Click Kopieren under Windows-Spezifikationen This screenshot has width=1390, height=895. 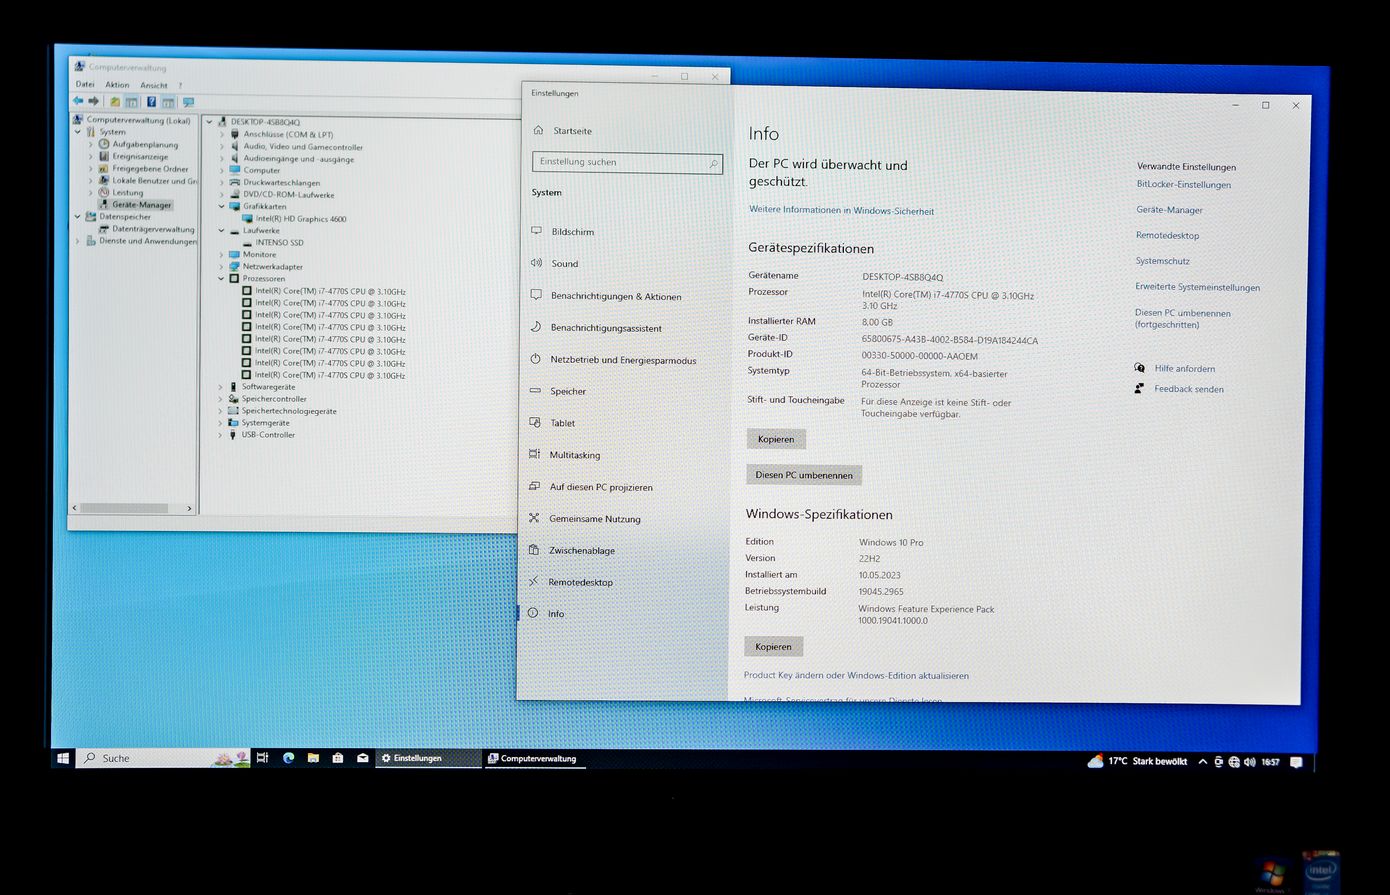773,646
